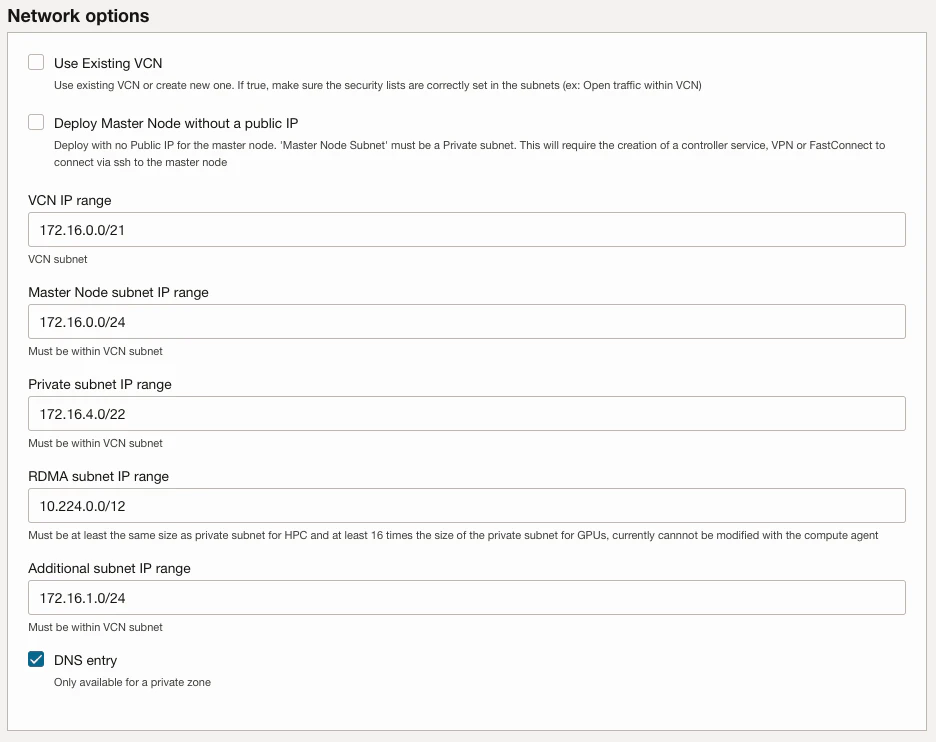Activate the Additional subnet IP range input
Viewport: 936px width, 742px height.
point(466,598)
